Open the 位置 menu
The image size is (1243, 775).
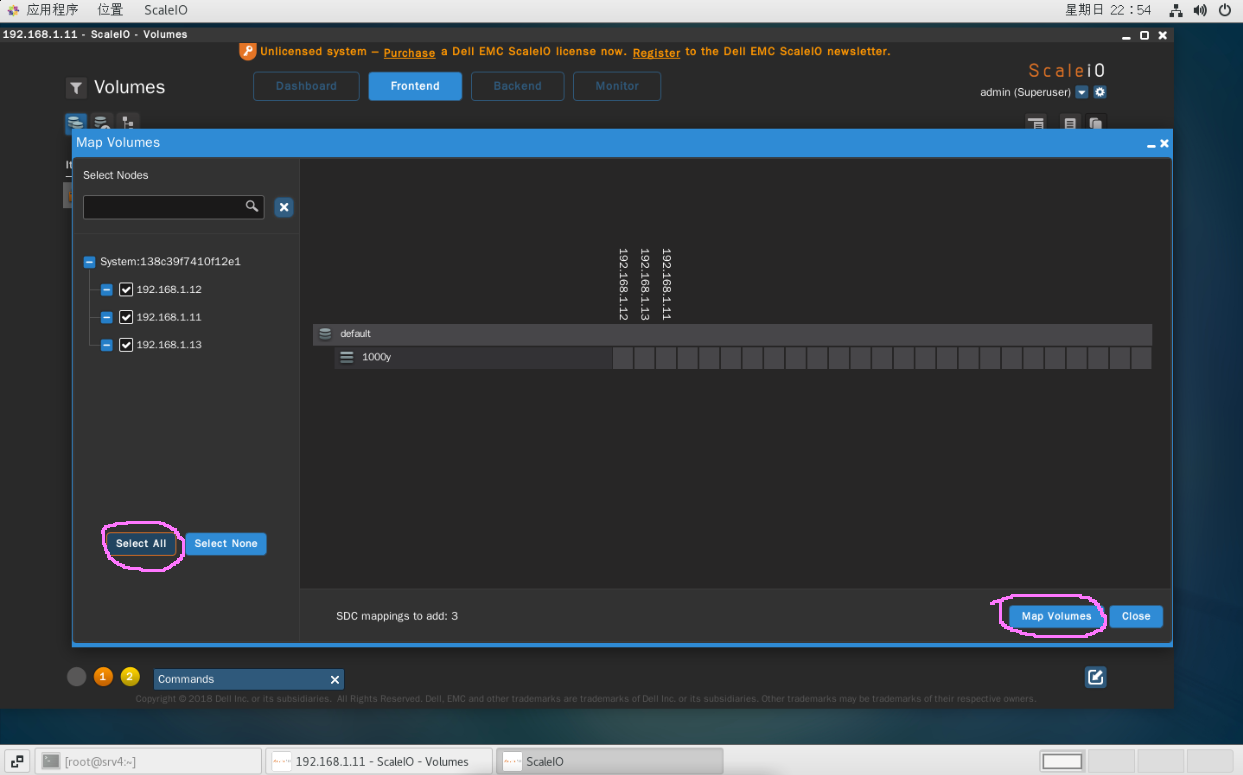[x=110, y=10]
